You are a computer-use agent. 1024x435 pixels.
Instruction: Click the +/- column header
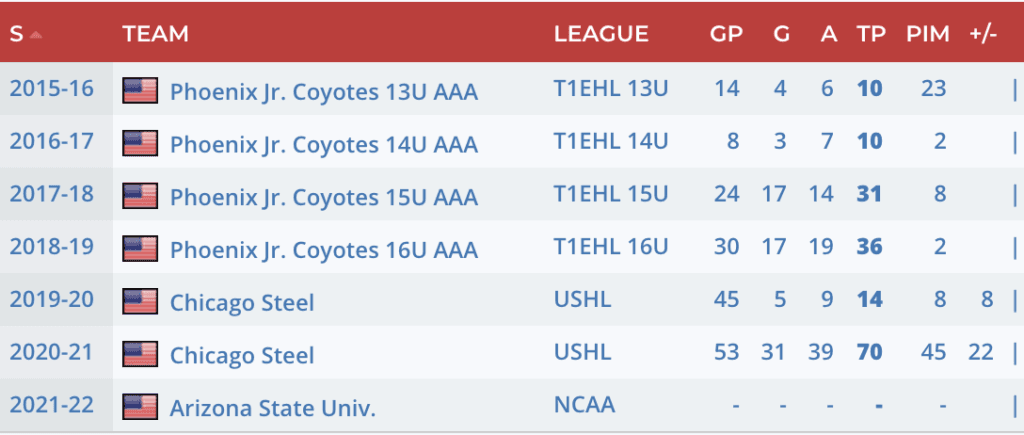982,34
